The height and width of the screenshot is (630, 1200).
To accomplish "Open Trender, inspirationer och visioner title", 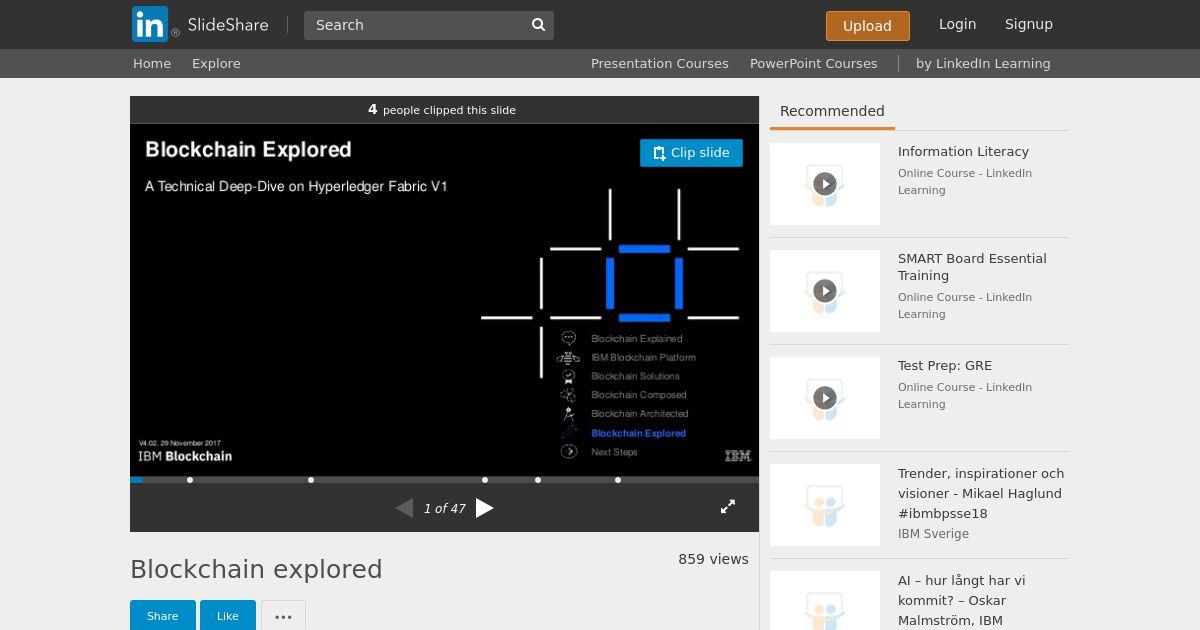I will point(981,493).
